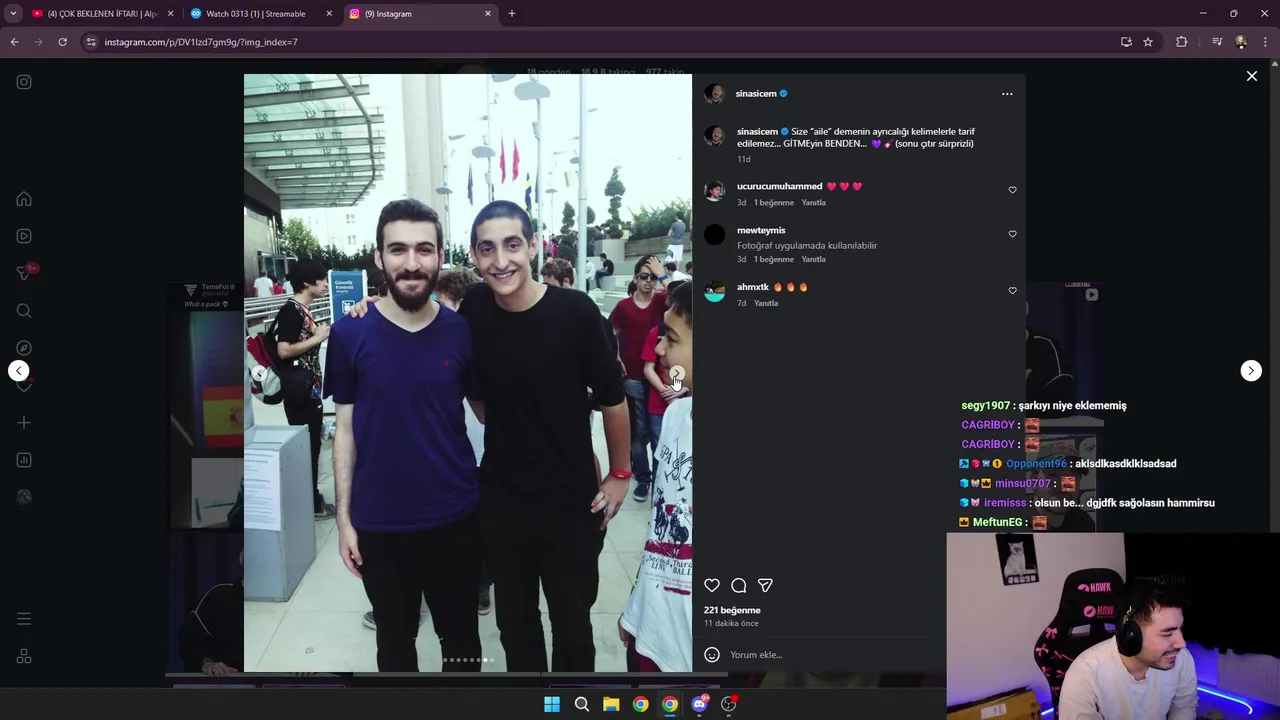Open Explore compass icon

click(x=24, y=348)
